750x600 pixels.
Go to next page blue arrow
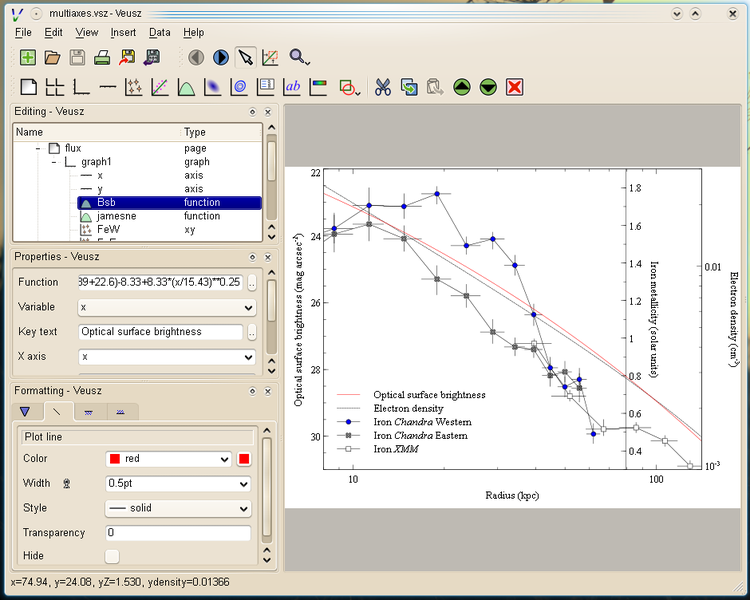click(221, 57)
